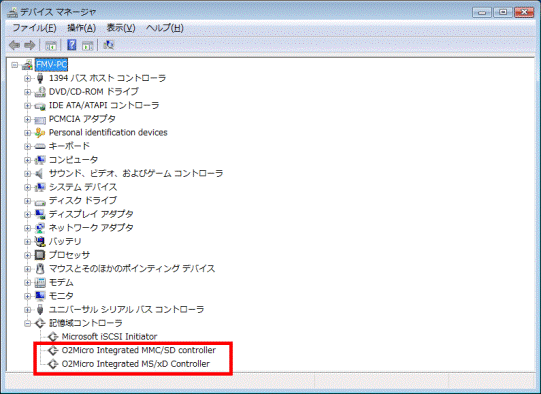Click the IDE ATA/ATAPI controller icon
This screenshot has width=541, height=394.
(40, 106)
